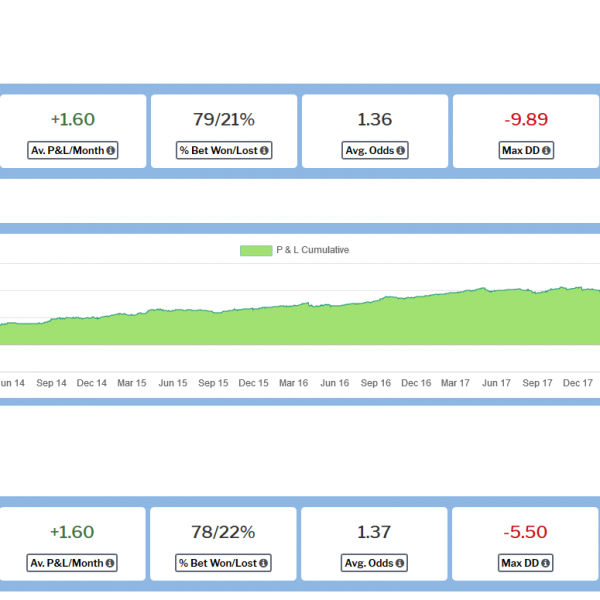Image resolution: width=600 pixels, height=600 pixels.
Task: Select the 79/21% win/loss value
Action: coord(224,120)
